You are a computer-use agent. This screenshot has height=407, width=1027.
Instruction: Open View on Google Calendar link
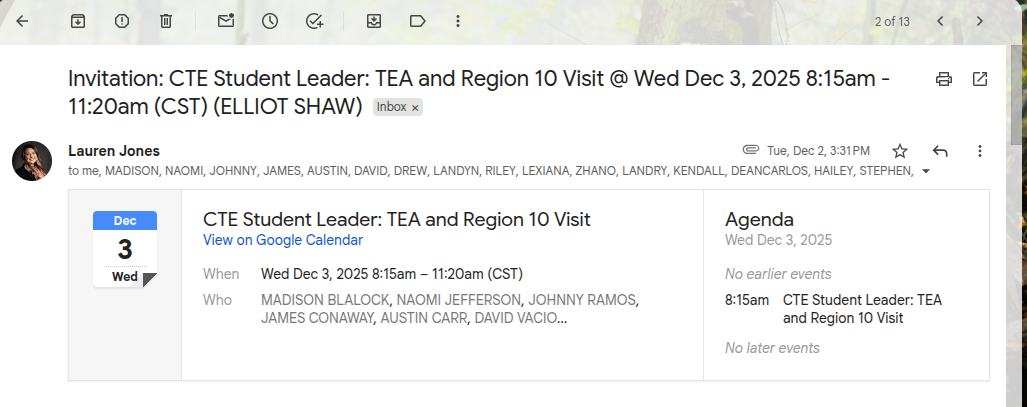(x=282, y=240)
